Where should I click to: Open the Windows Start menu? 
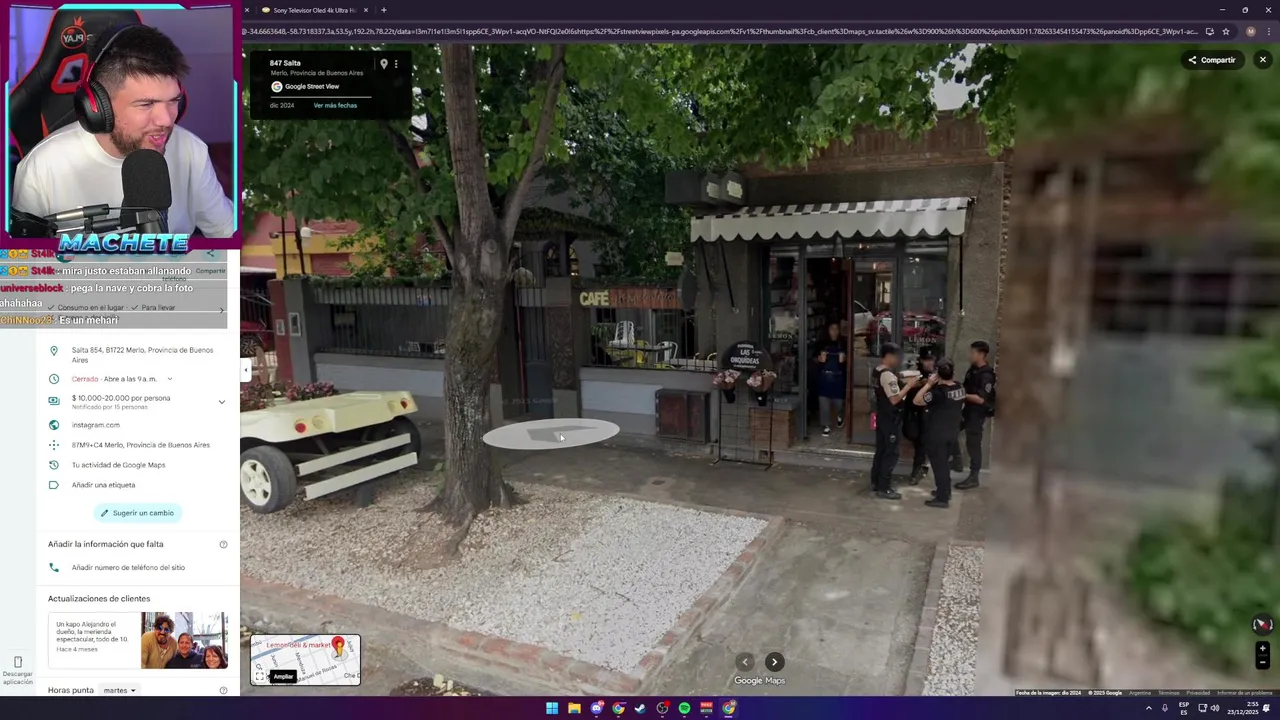[552, 708]
